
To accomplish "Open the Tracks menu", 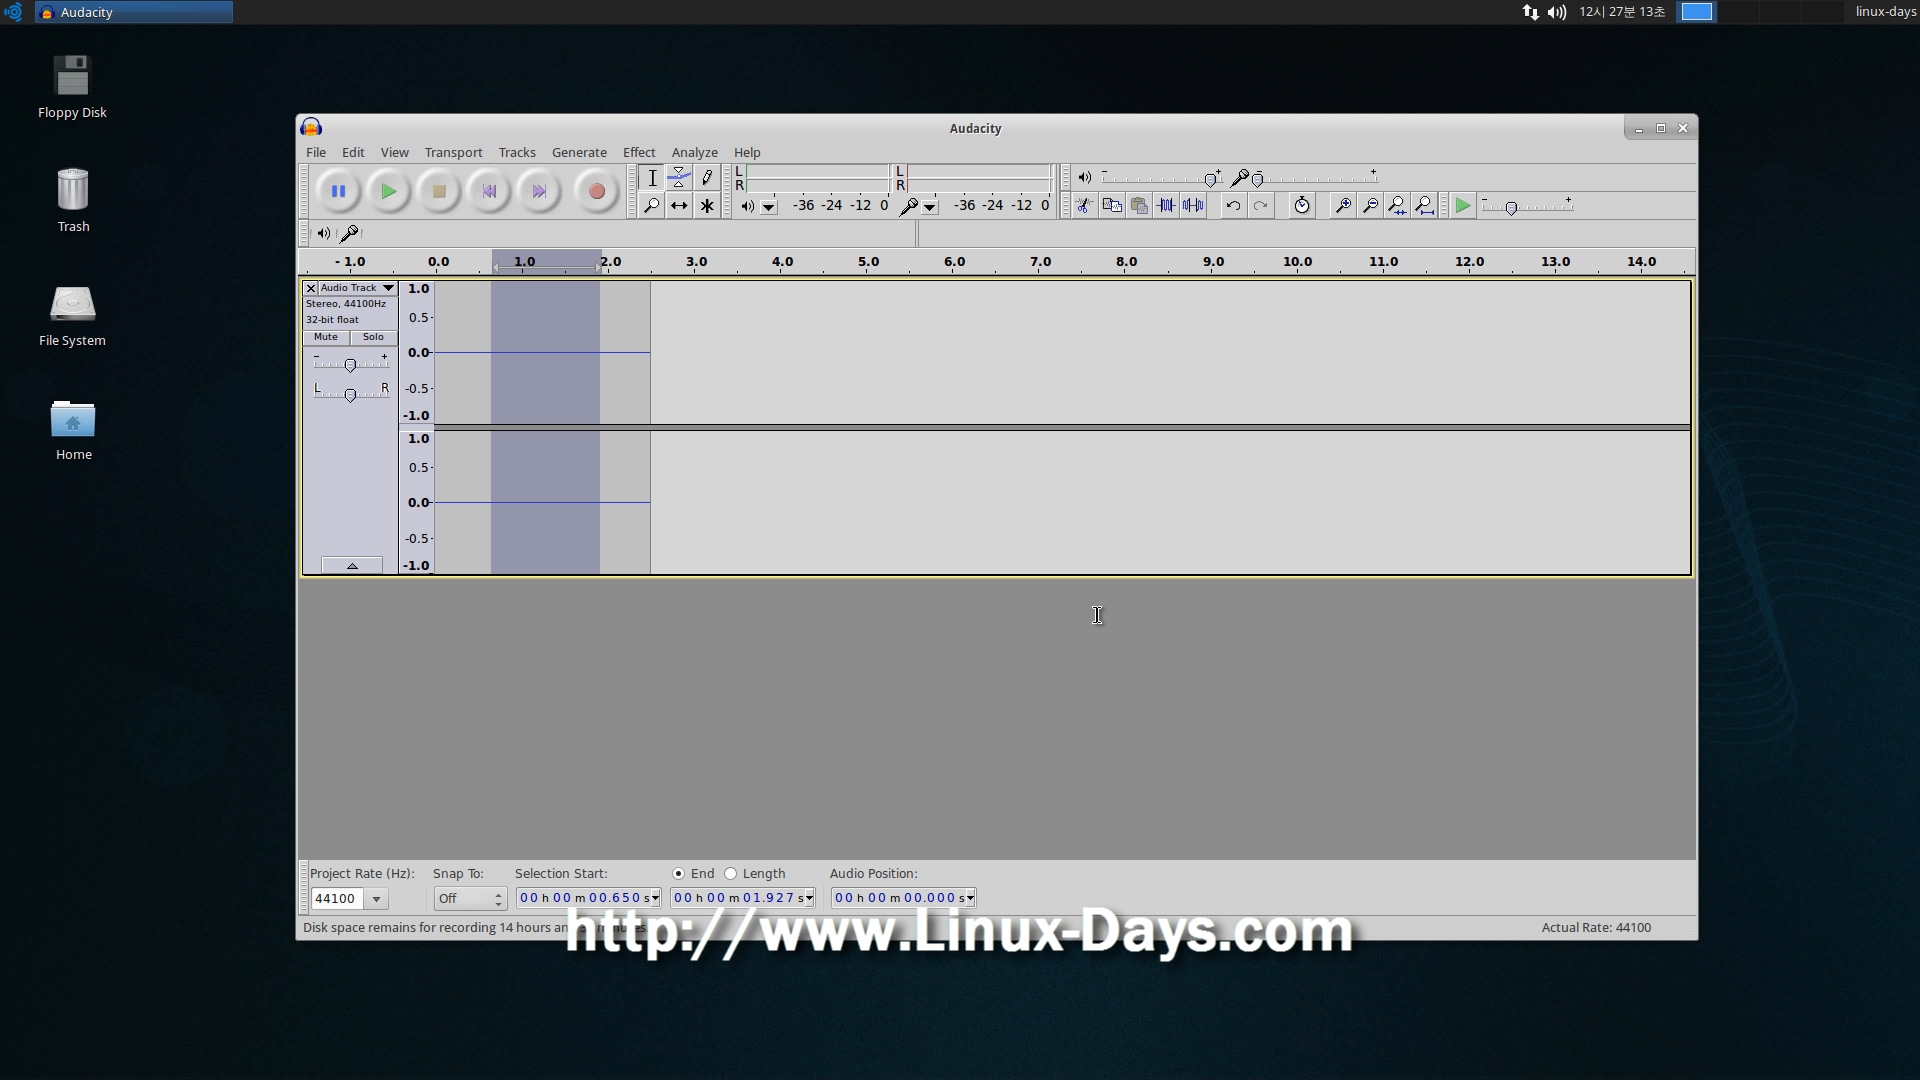I will point(517,153).
